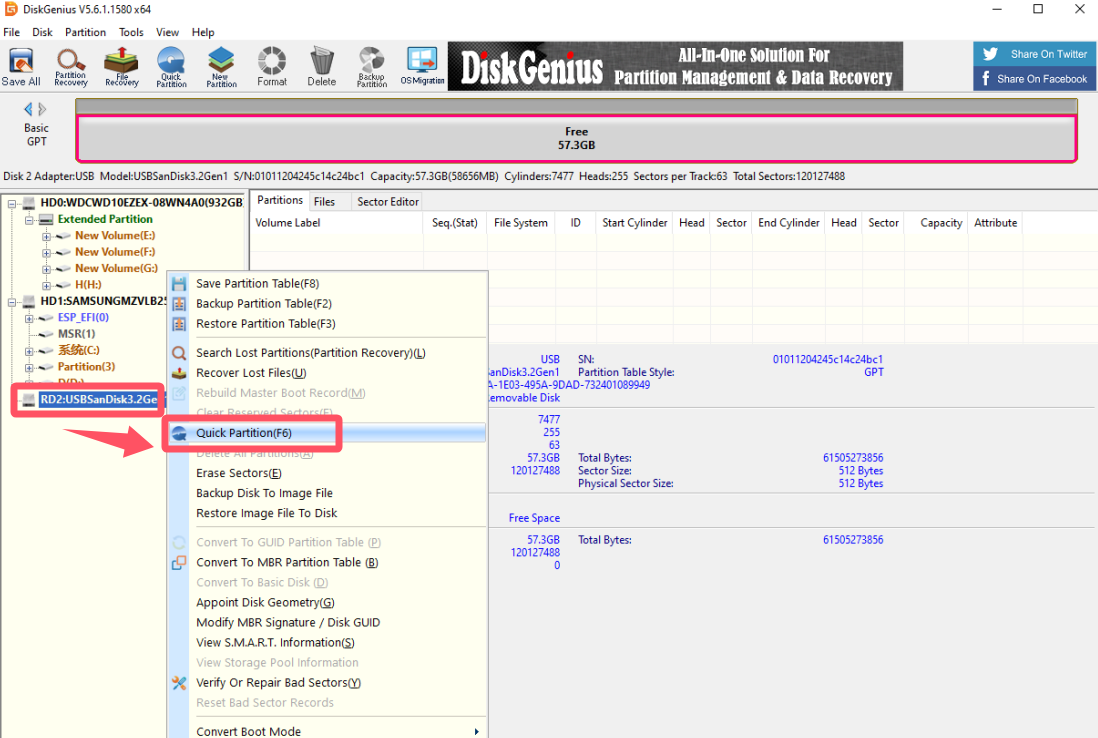Open the File menu

[12, 32]
